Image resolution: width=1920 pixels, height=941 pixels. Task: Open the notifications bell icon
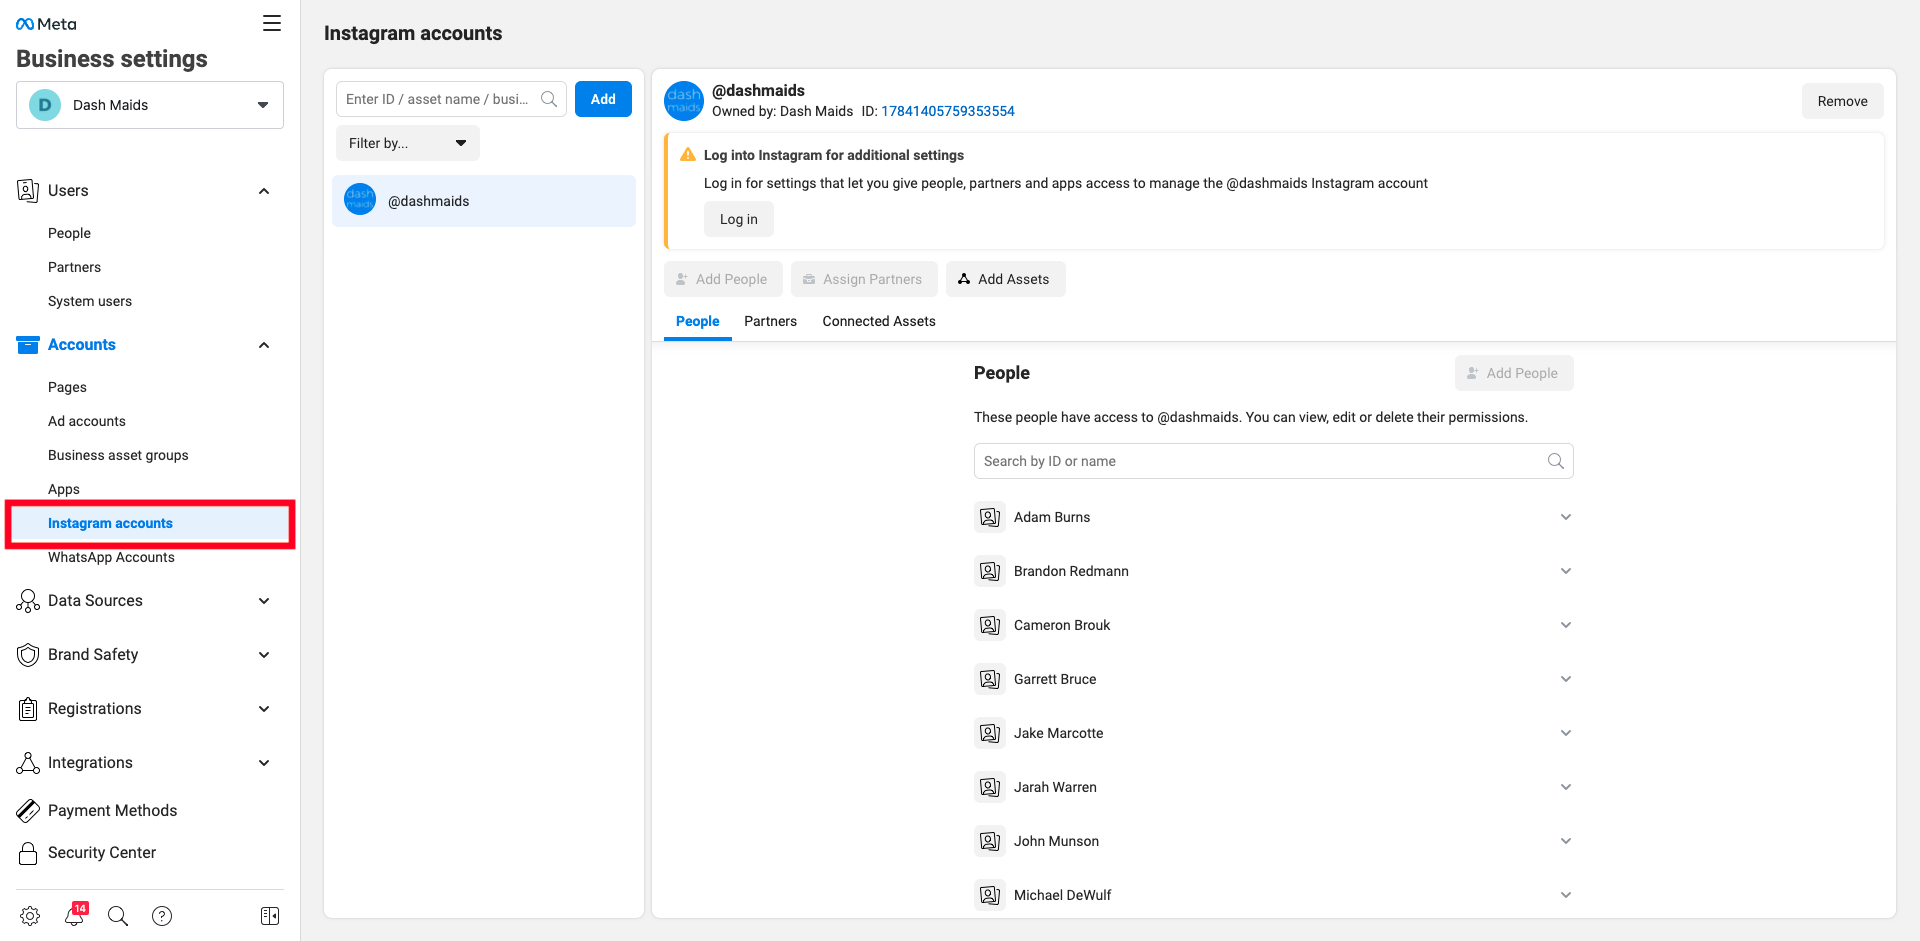coord(75,915)
